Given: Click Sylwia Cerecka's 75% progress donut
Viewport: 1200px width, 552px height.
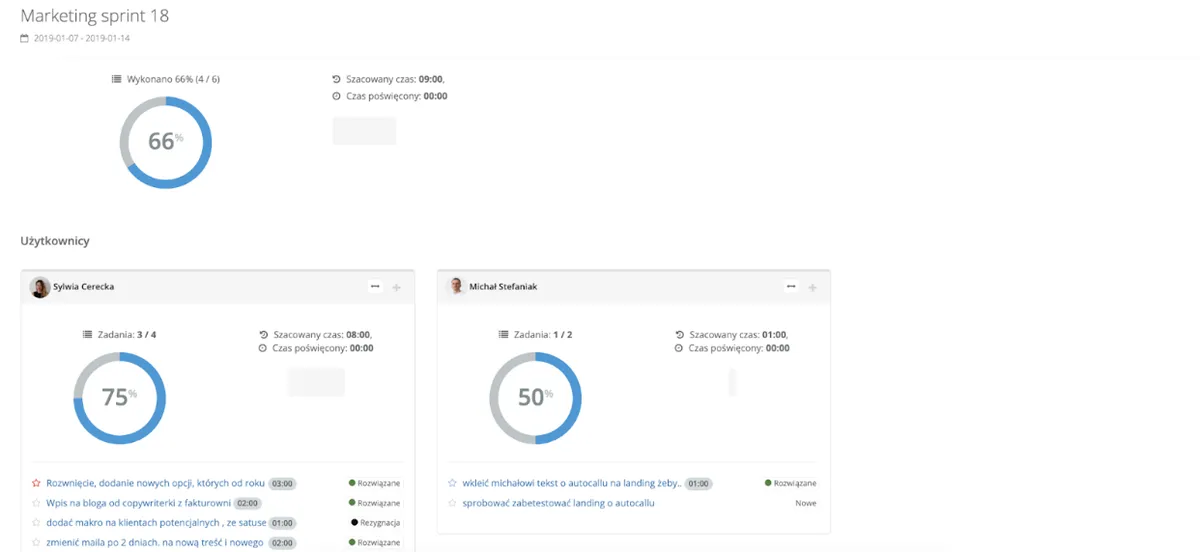Looking at the screenshot, I should click(x=120, y=398).
